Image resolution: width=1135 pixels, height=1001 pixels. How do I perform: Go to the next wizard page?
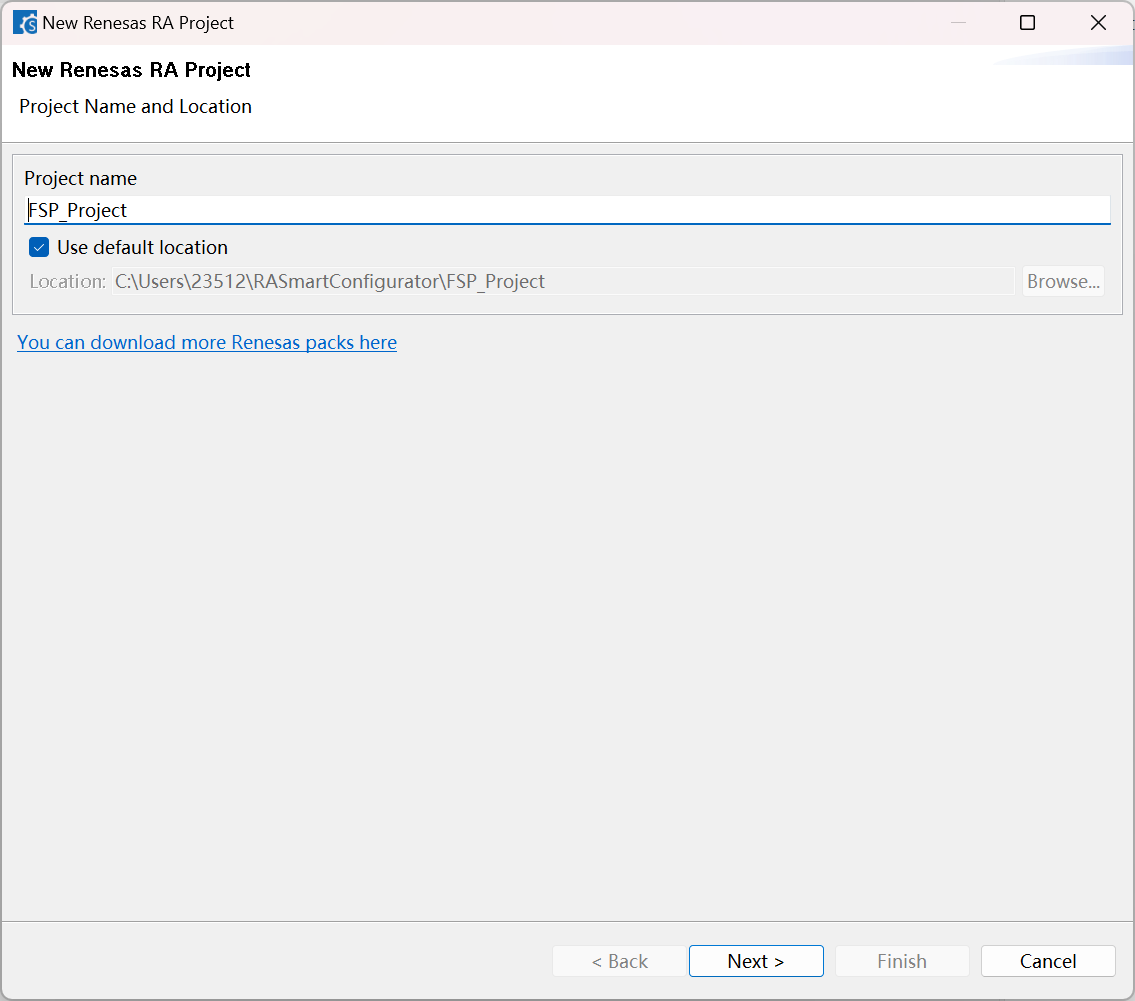tap(756, 960)
